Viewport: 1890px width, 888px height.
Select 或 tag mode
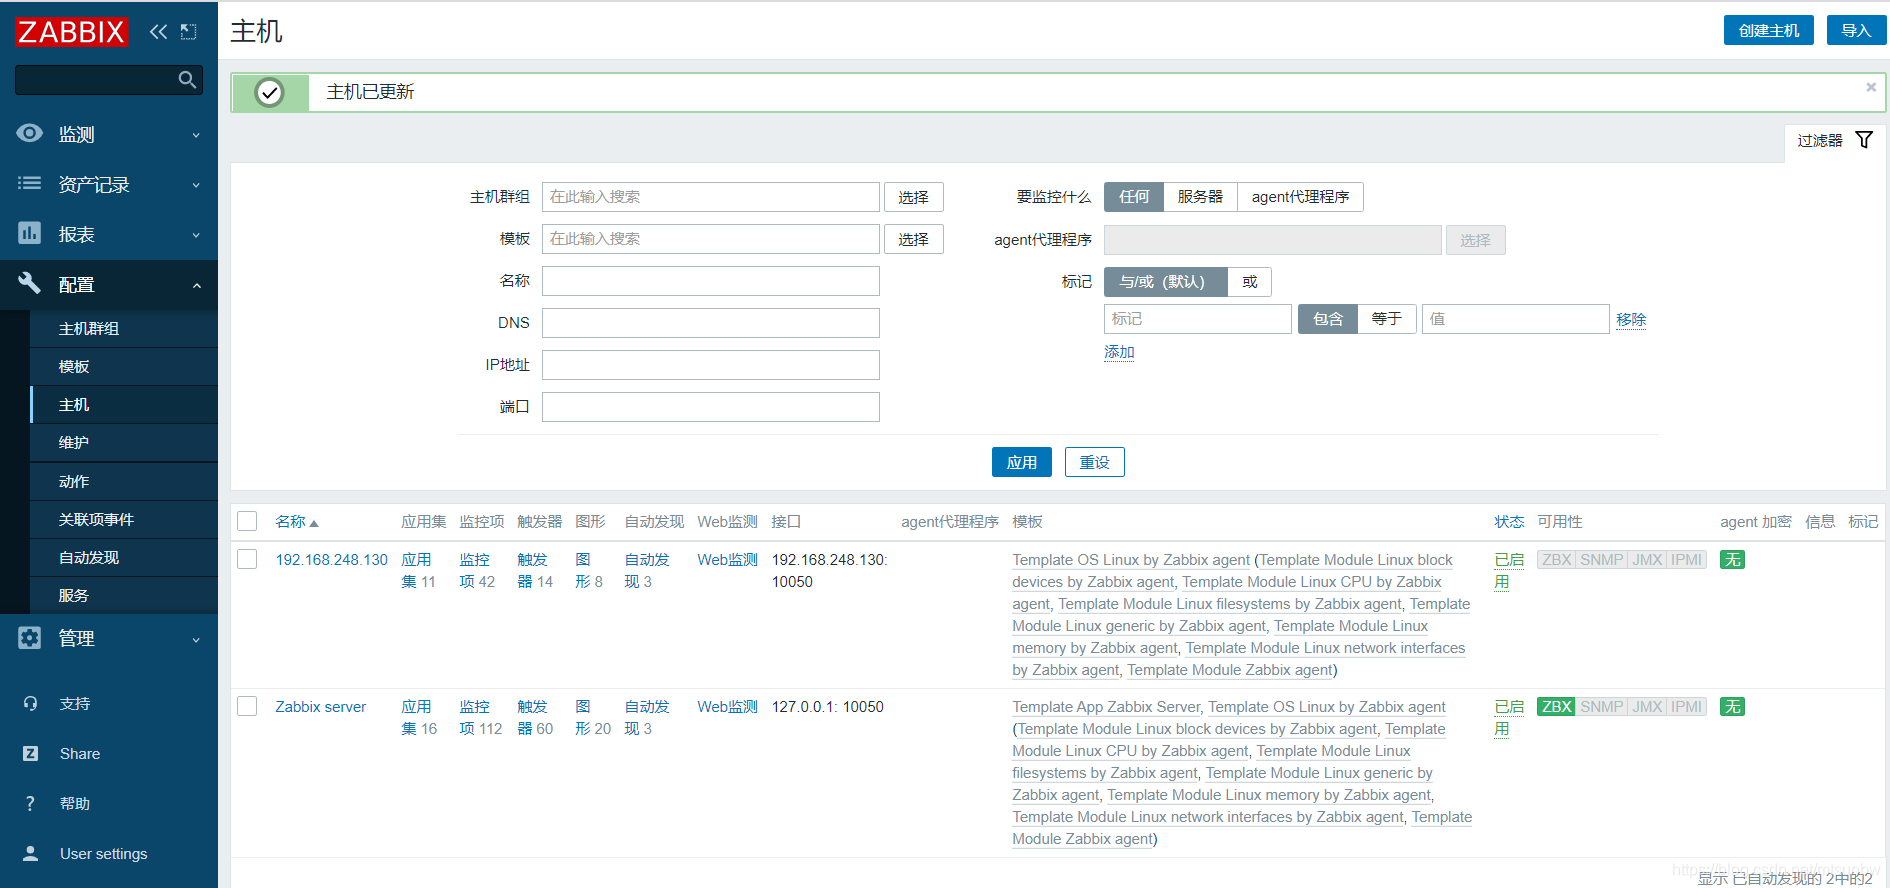point(1249,282)
